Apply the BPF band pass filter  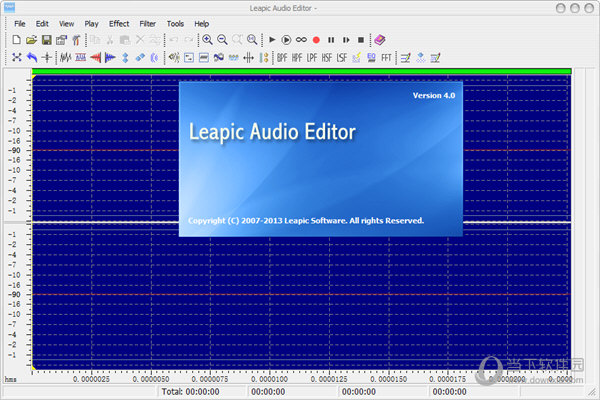pos(282,58)
